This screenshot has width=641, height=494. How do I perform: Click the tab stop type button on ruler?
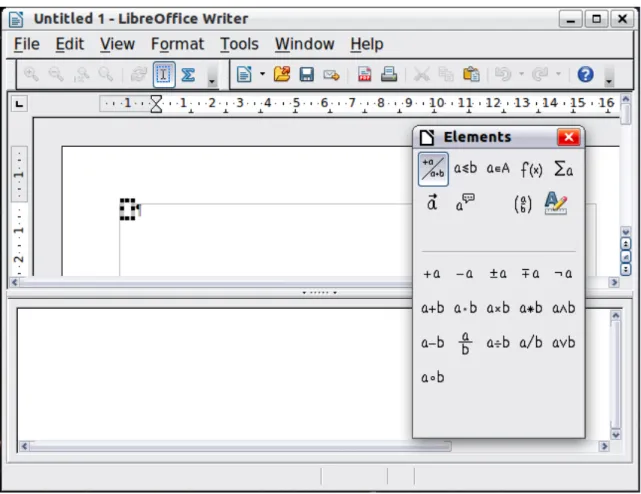19,104
